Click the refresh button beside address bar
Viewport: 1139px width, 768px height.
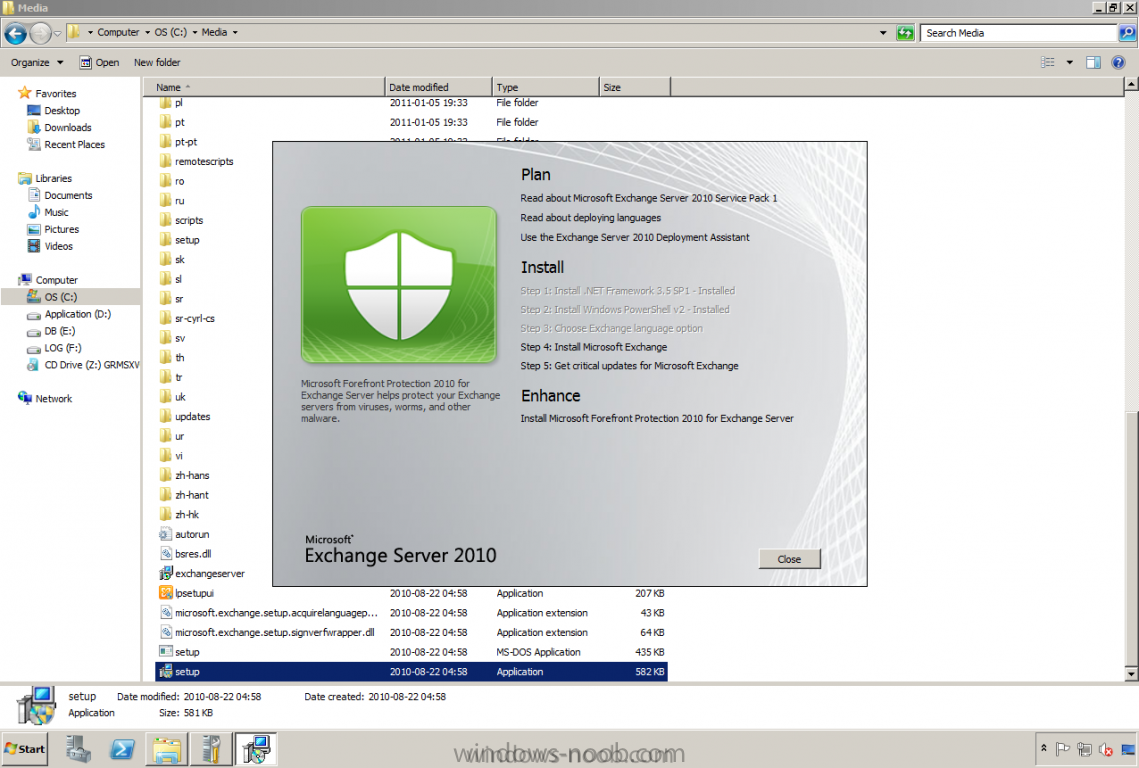tap(905, 33)
